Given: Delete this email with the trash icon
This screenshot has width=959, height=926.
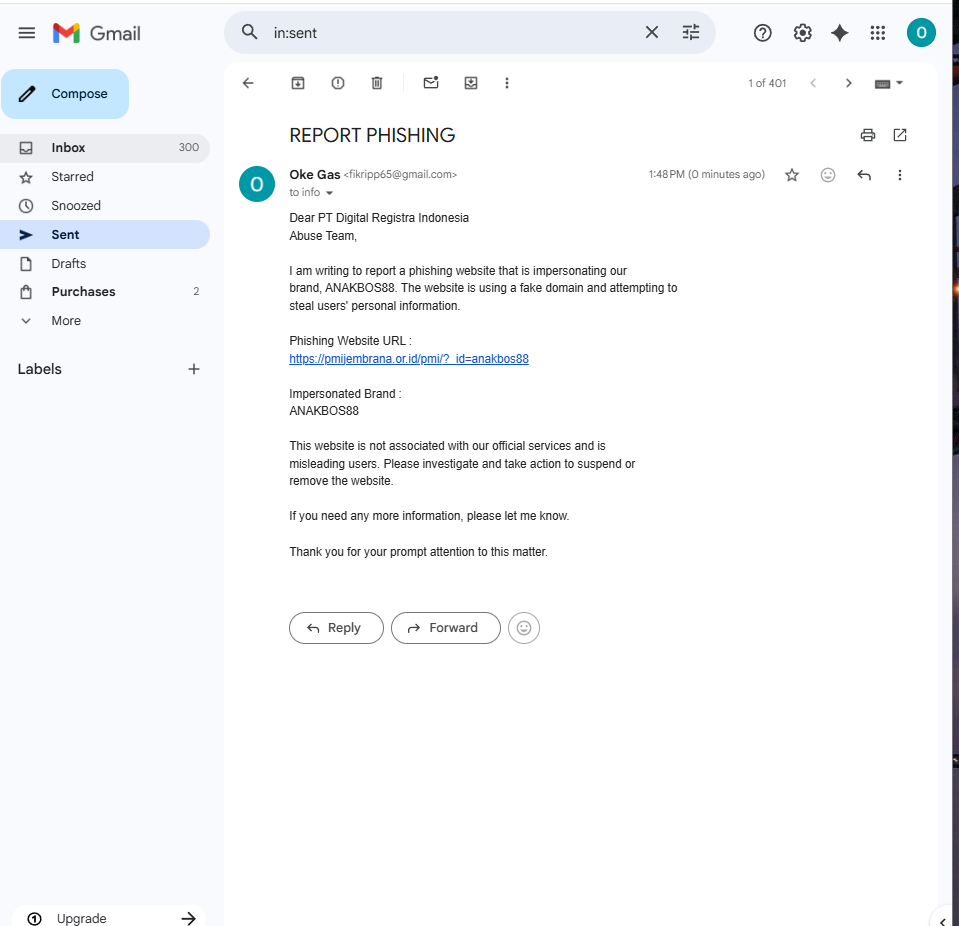Looking at the screenshot, I should click(x=377, y=83).
